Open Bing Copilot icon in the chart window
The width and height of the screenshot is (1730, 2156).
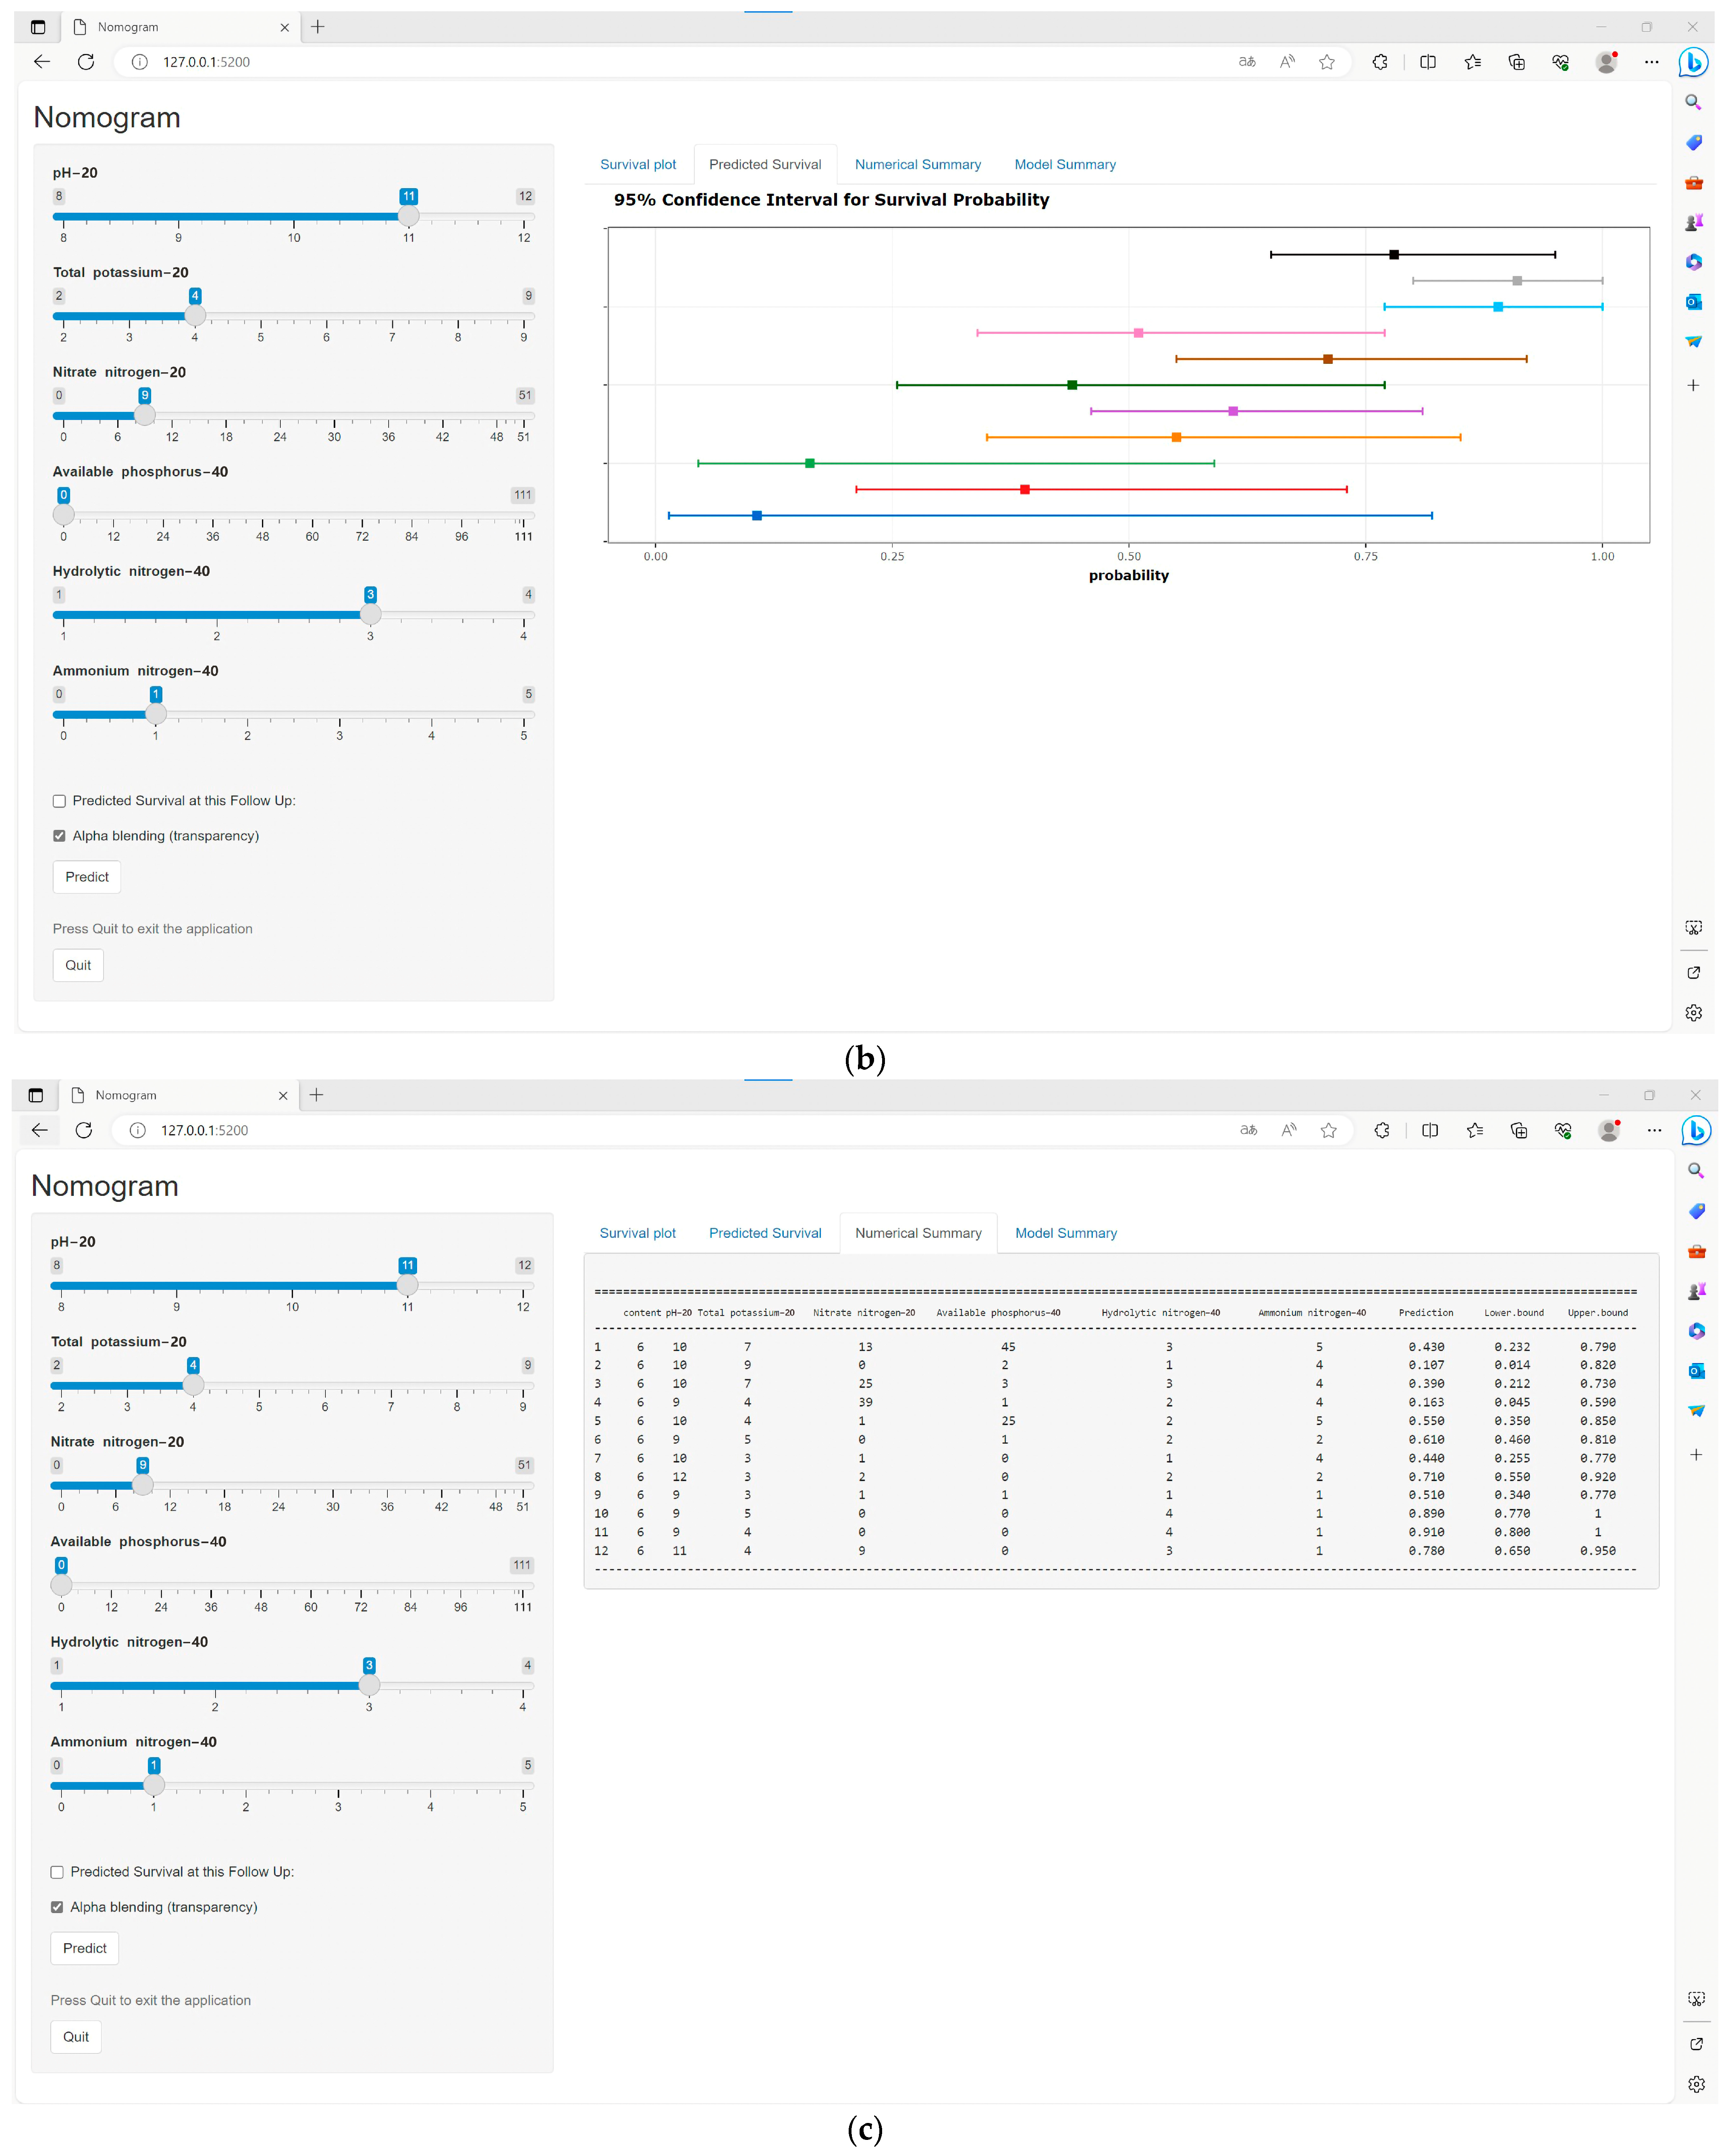coord(1693,62)
